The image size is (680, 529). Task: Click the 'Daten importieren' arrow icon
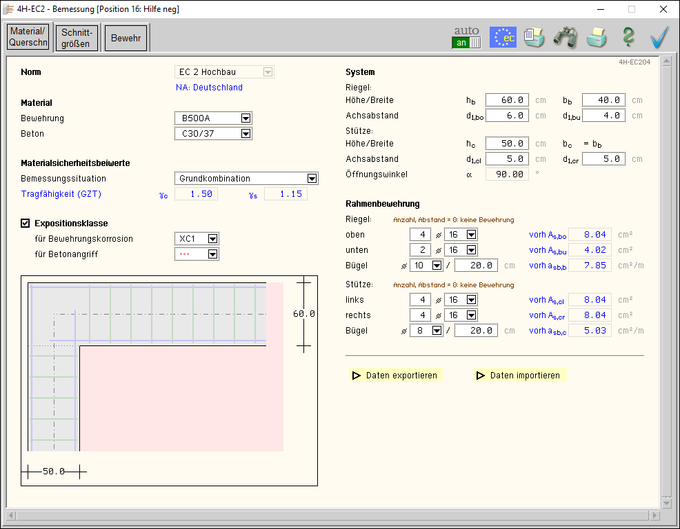(x=481, y=375)
